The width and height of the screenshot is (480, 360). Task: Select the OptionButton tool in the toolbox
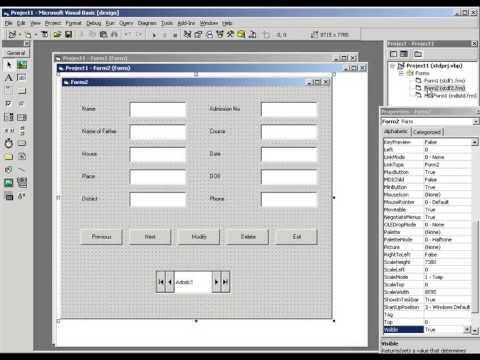pos(22,104)
